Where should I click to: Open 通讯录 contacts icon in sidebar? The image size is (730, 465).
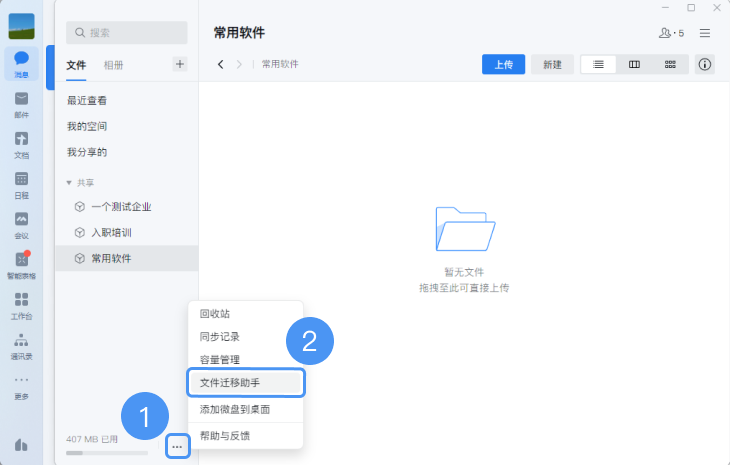coord(21,343)
